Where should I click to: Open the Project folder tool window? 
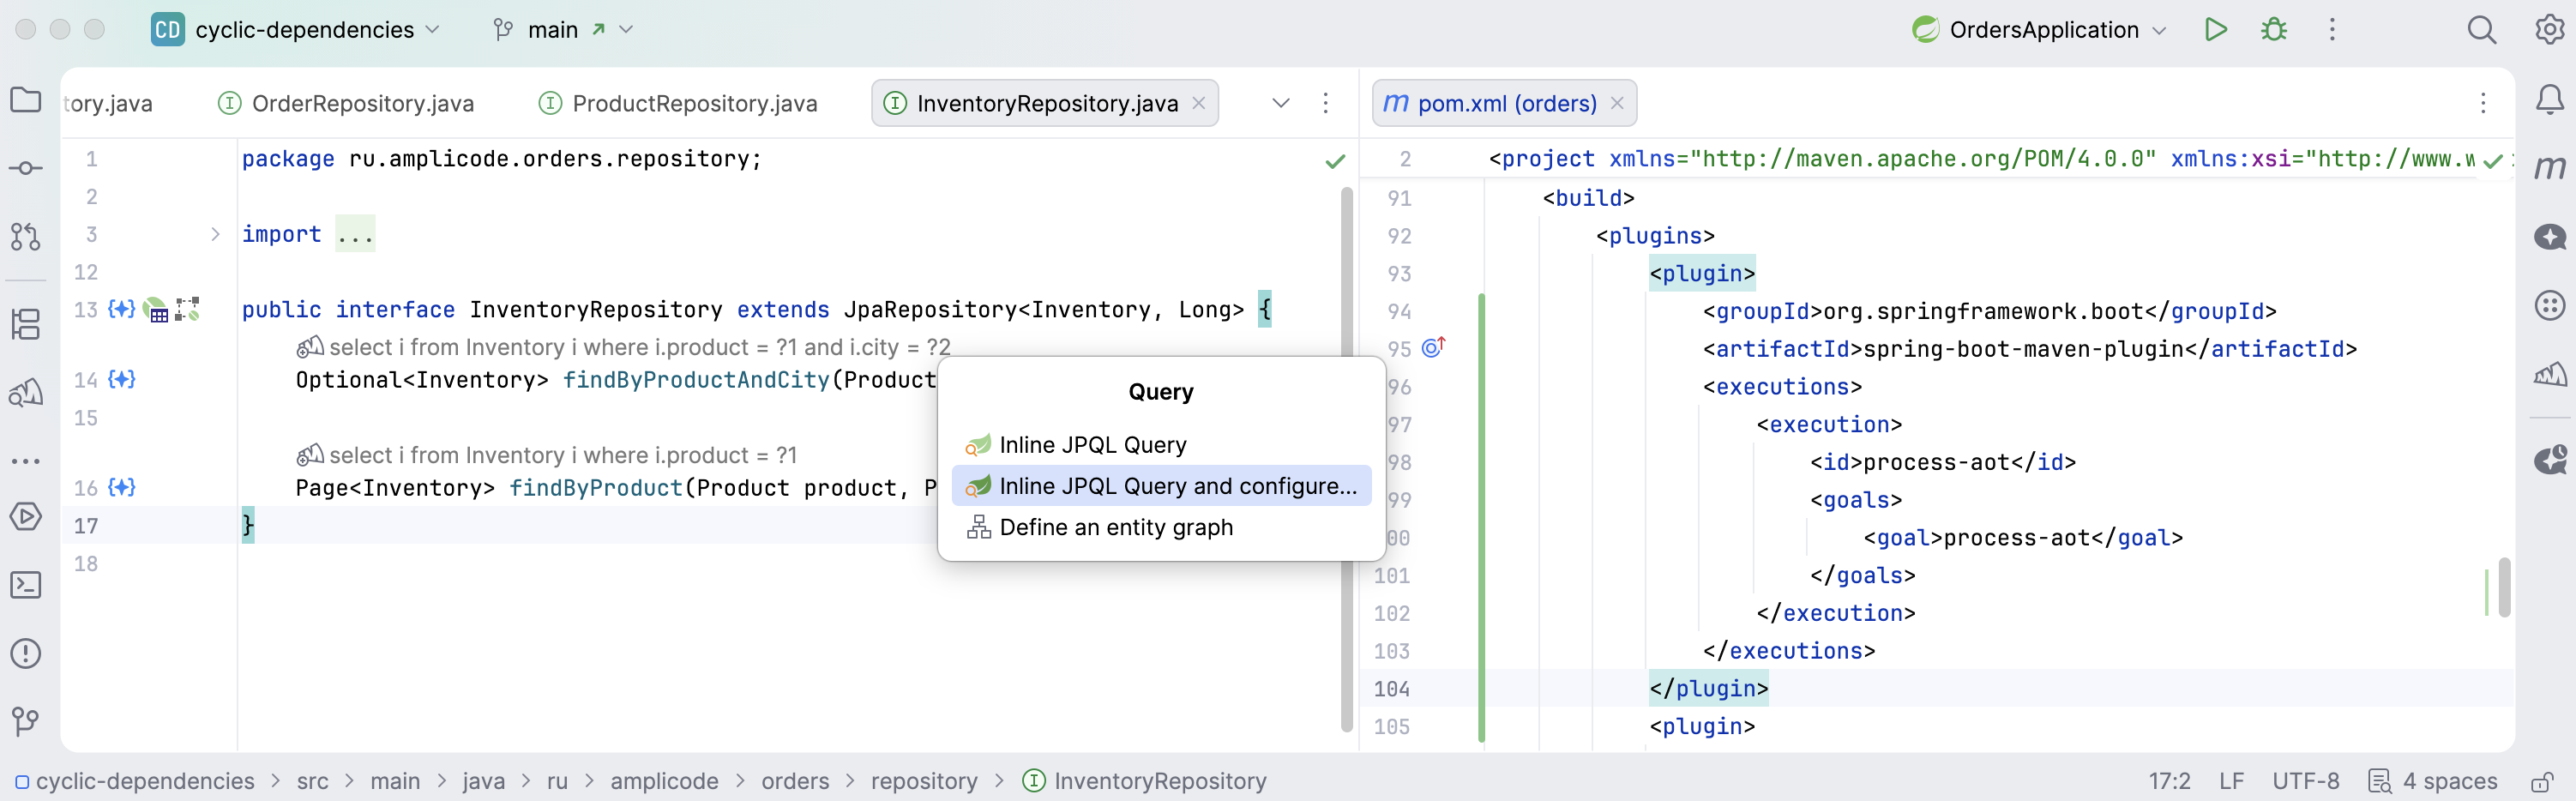(26, 100)
